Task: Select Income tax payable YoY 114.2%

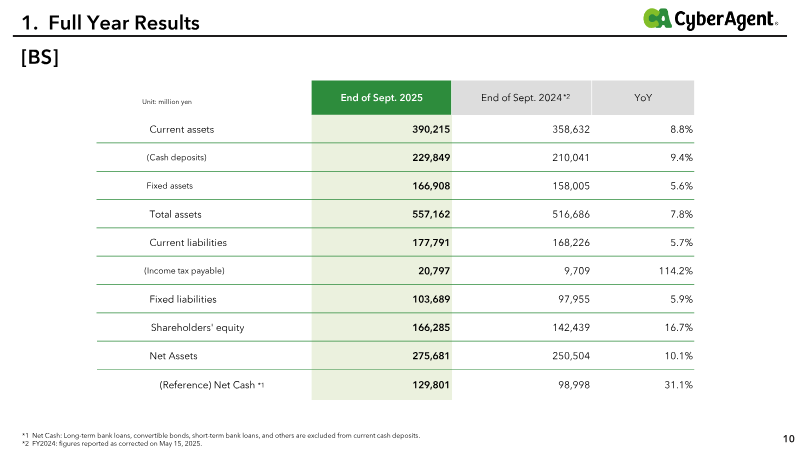Action: pos(673,271)
